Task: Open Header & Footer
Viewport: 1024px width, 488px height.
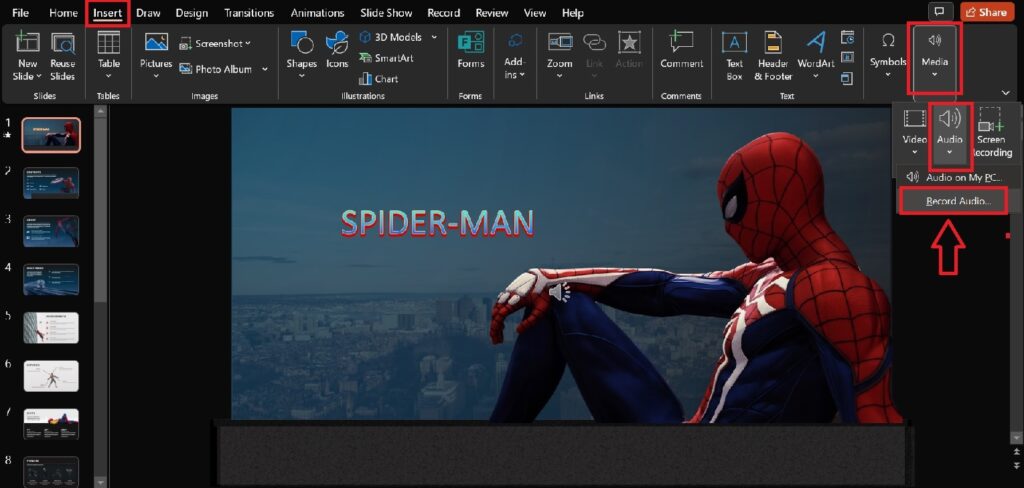Action: (x=773, y=56)
